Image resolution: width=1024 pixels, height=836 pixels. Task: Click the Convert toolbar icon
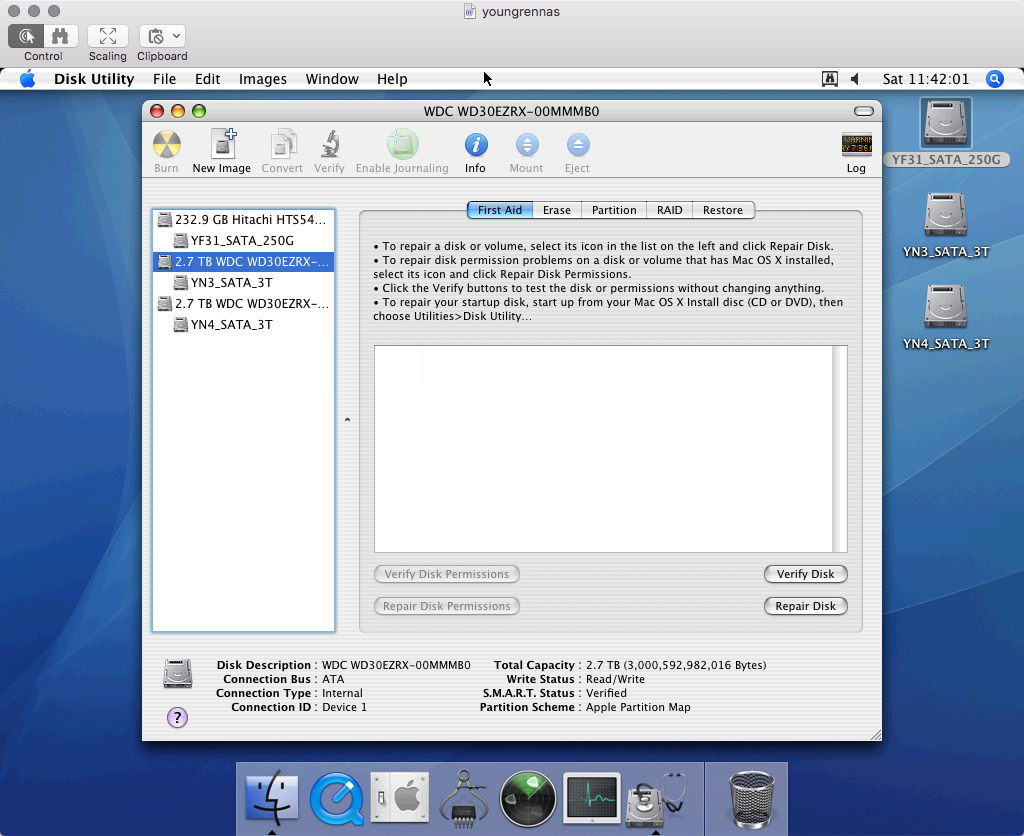coord(282,144)
